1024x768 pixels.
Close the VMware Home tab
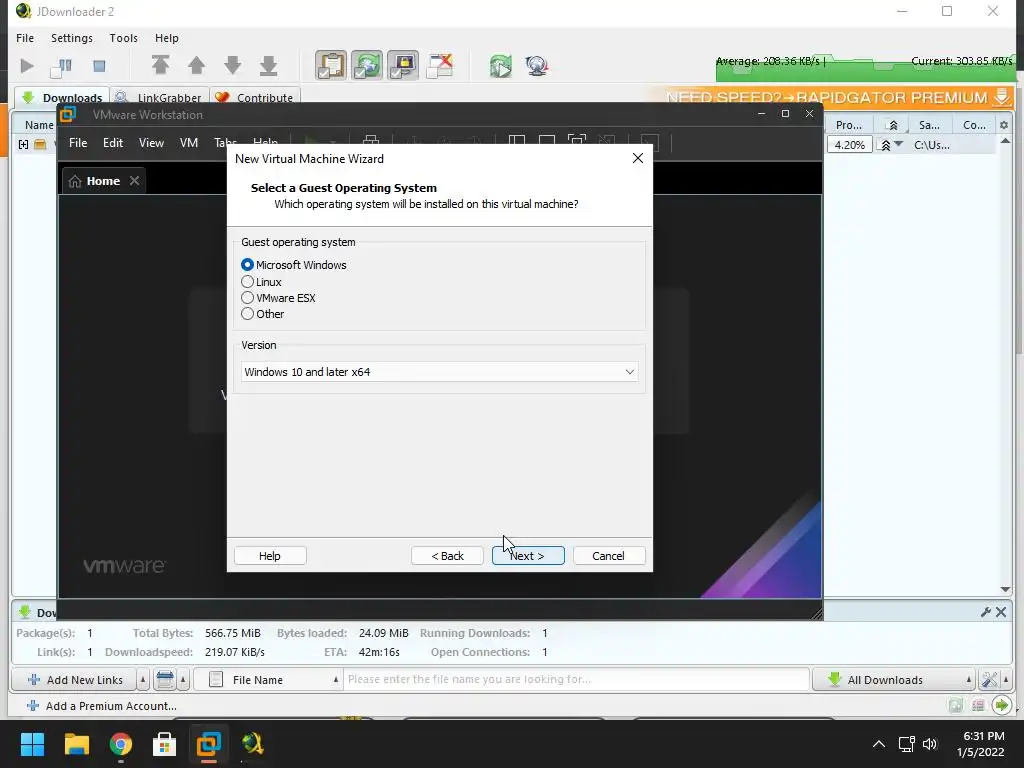(134, 180)
